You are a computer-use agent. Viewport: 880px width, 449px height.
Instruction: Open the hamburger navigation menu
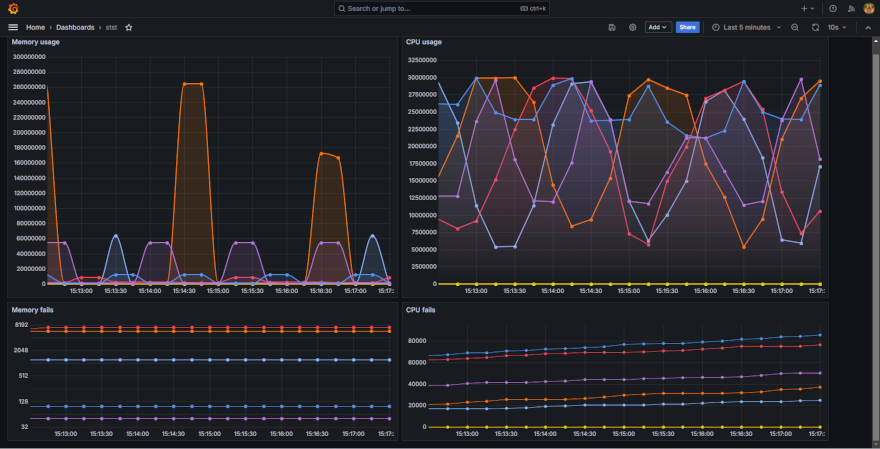pos(13,27)
